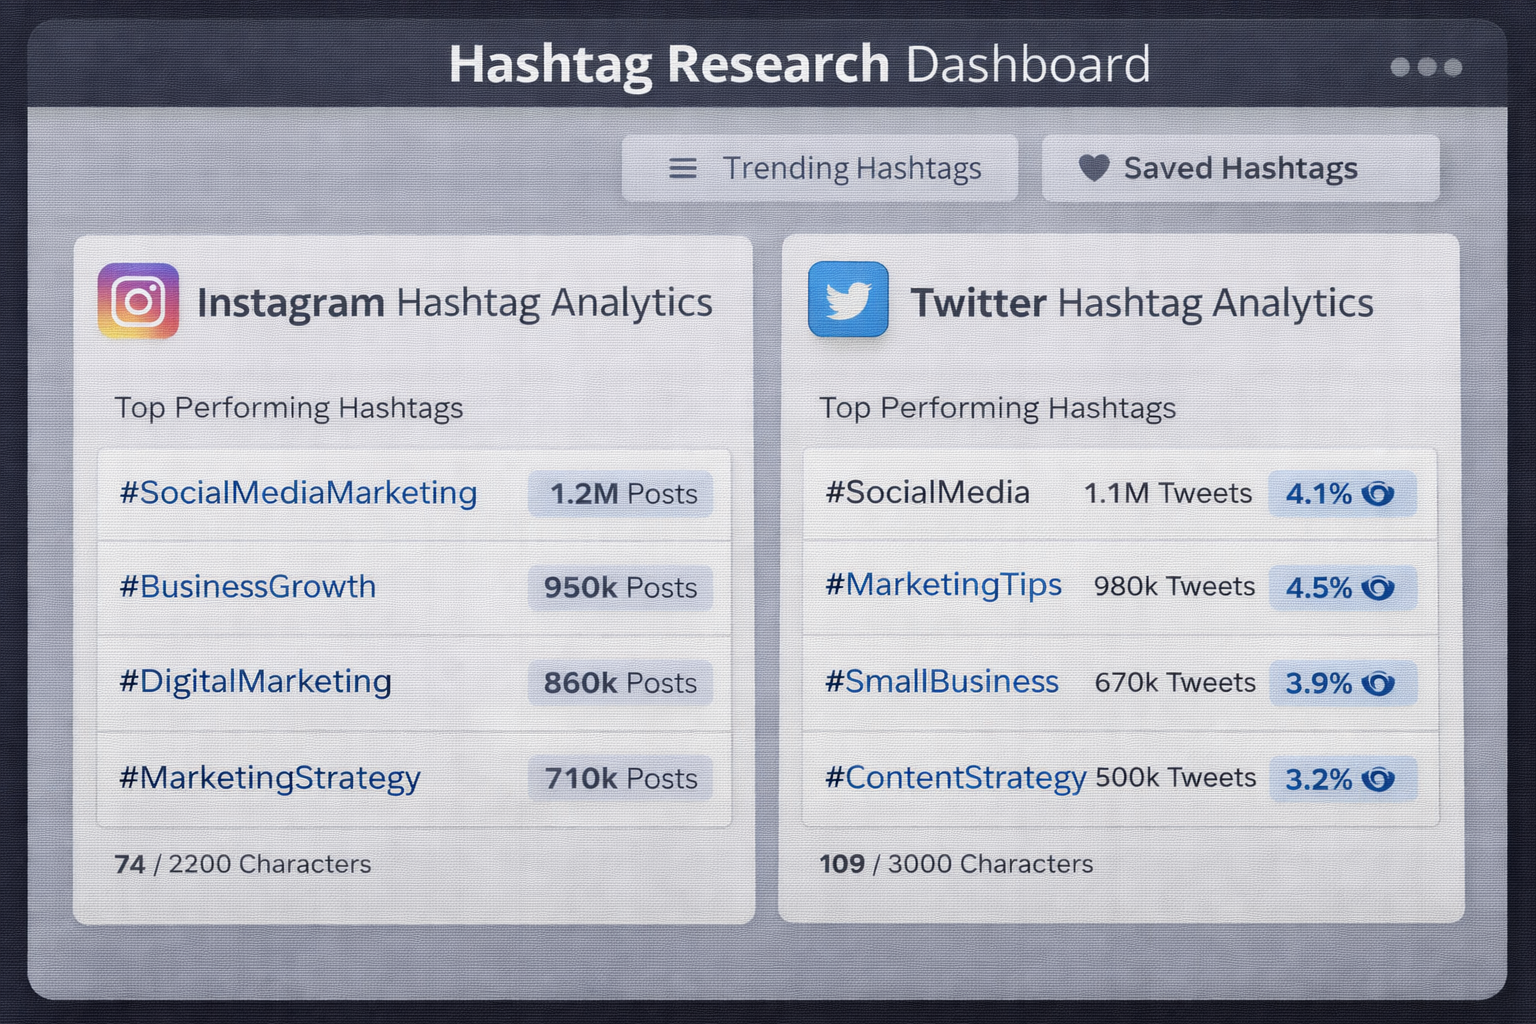Click the Twitter bird icon
Screen dimensions: 1536x1024
point(846,300)
